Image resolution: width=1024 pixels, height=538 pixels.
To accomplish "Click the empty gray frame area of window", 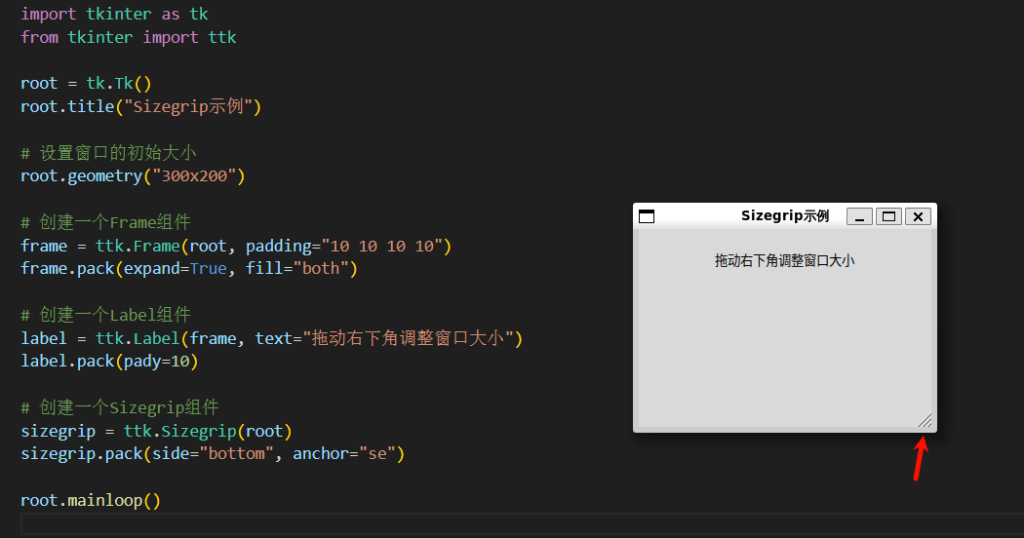I will [785, 350].
